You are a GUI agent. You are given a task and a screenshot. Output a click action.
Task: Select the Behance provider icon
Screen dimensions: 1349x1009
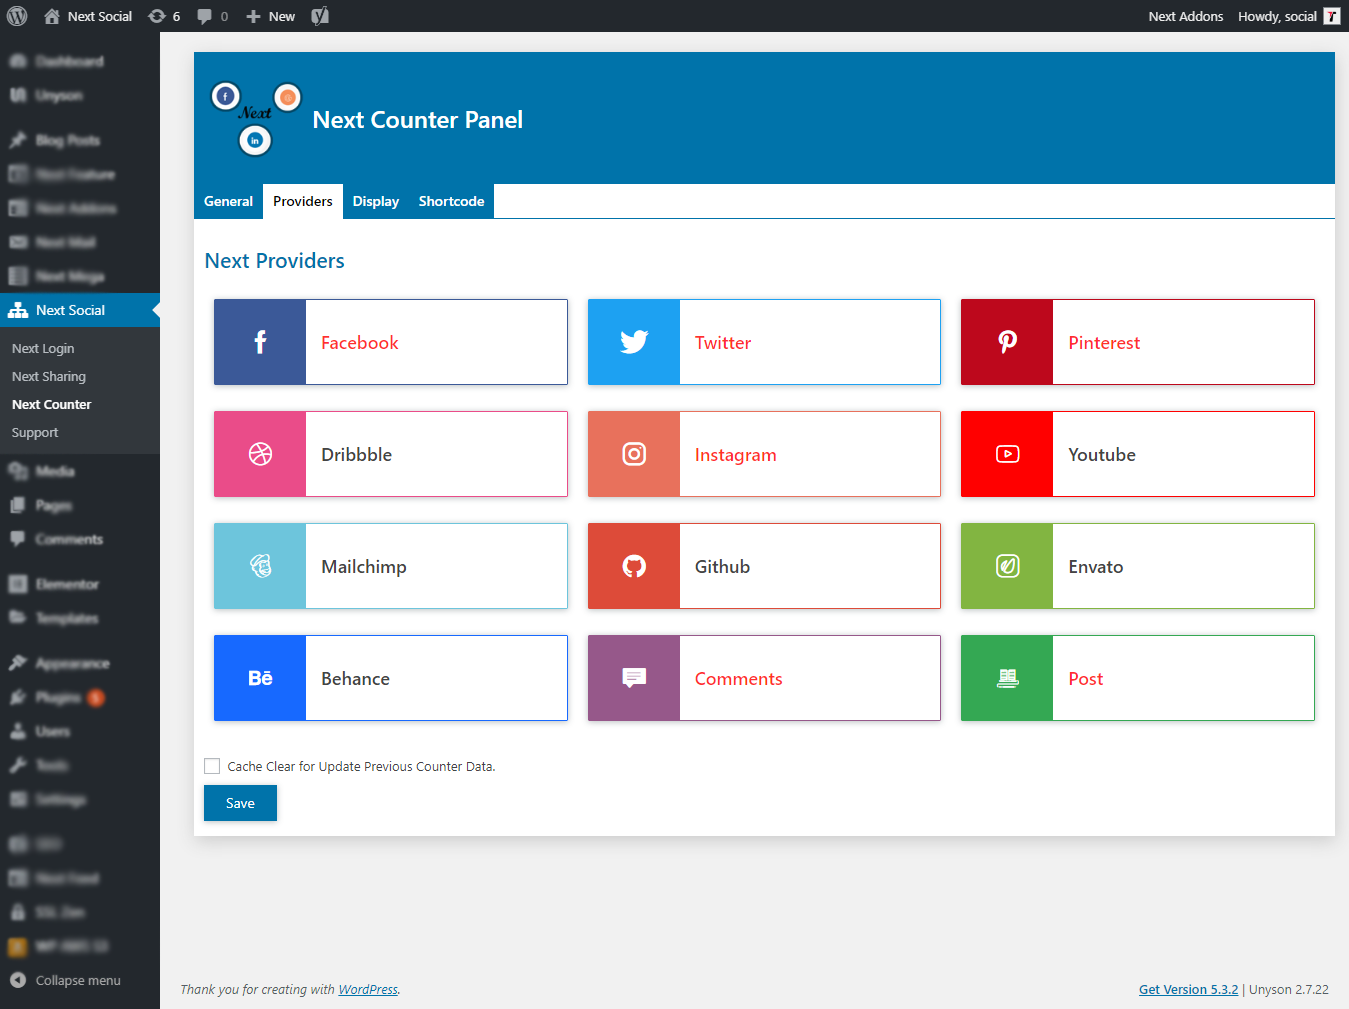(260, 678)
